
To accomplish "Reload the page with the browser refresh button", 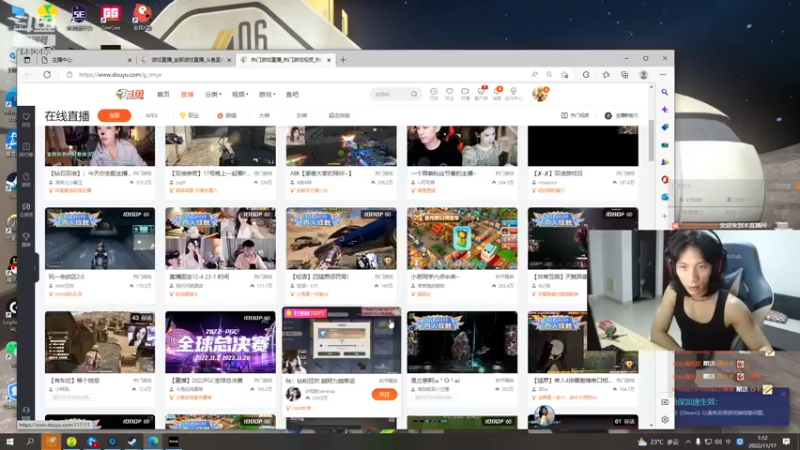I will [x=47, y=74].
